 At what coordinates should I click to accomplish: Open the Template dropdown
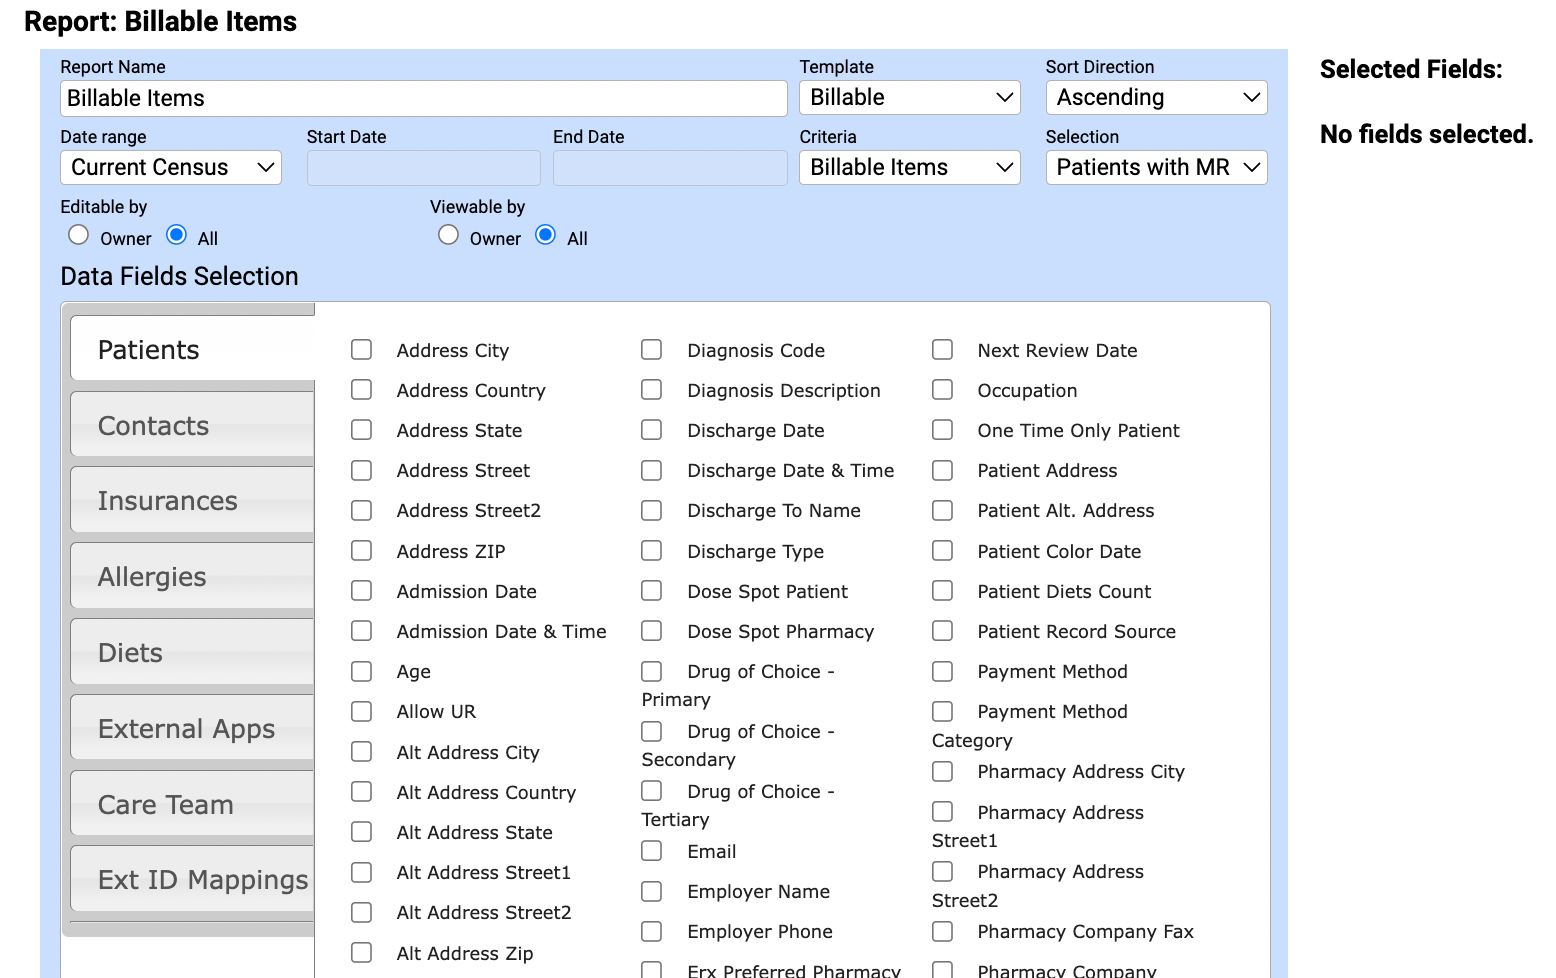(x=909, y=98)
